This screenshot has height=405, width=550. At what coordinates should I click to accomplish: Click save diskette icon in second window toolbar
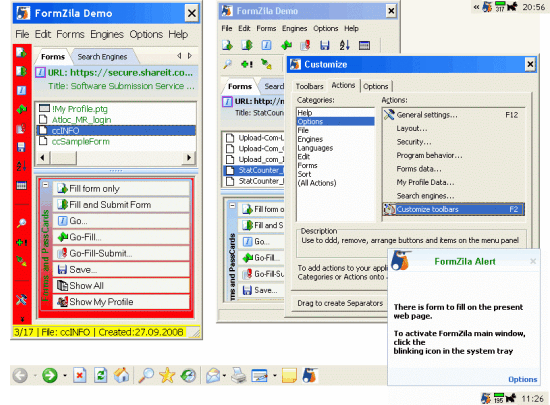pos(325,45)
